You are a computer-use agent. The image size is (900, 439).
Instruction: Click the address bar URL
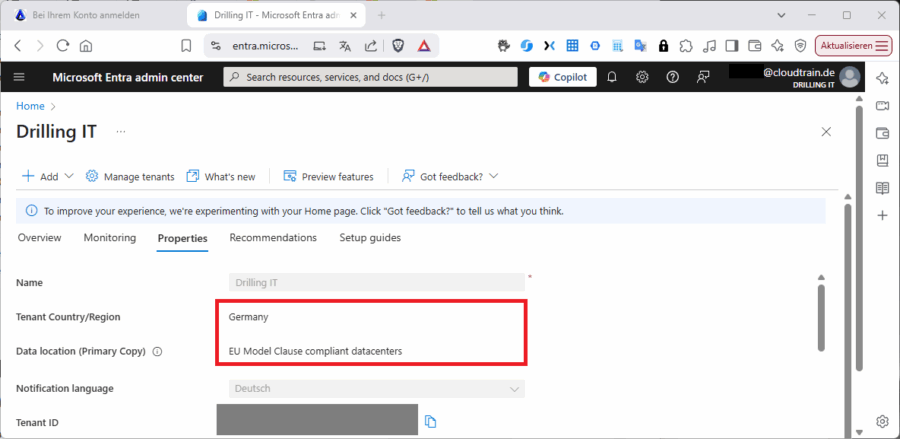pos(265,46)
